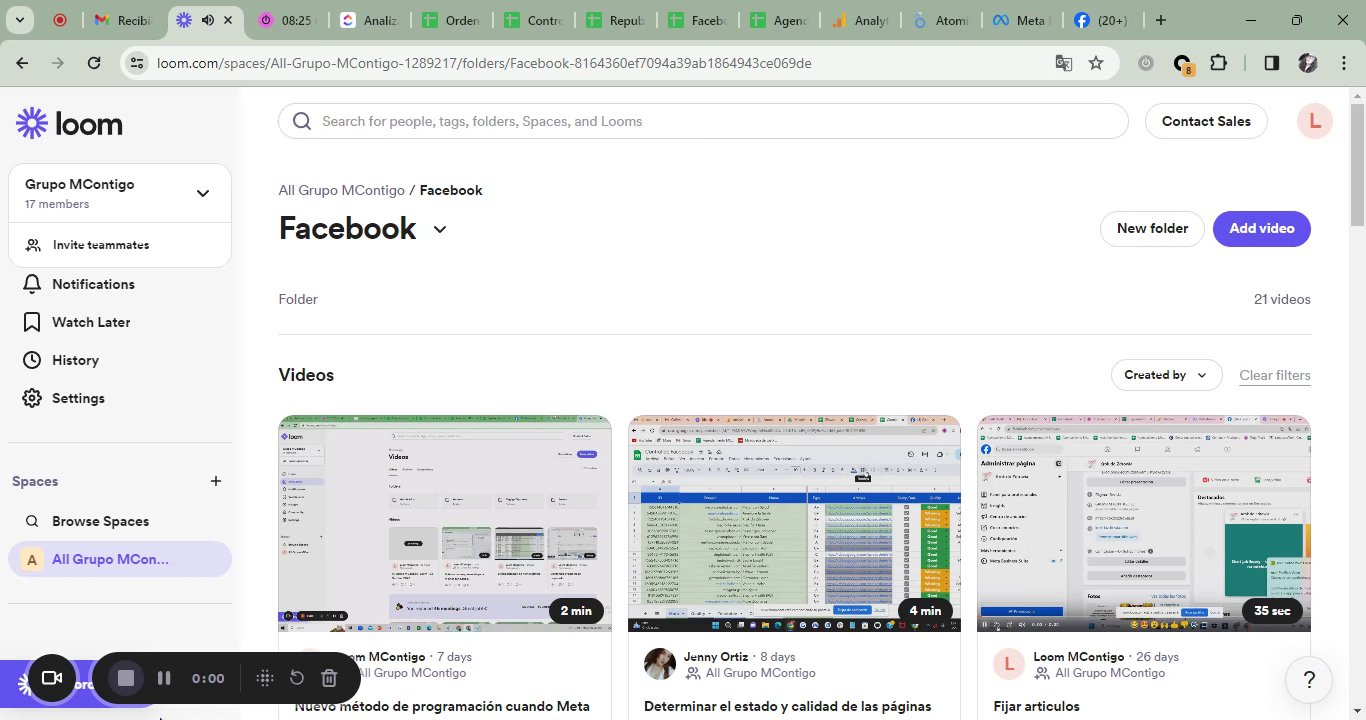Open the Watch Later bookmark item
1366x720 pixels.
pos(78,322)
